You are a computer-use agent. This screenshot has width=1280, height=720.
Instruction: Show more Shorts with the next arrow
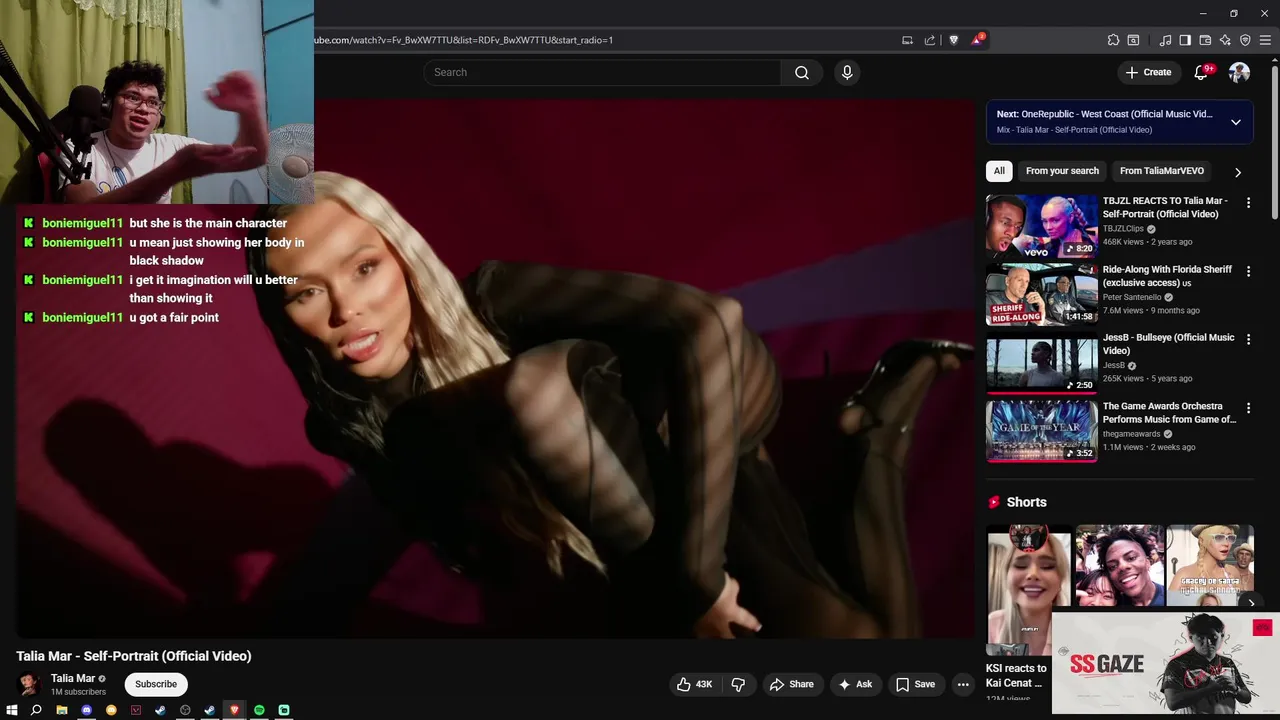(x=1251, y=602)
